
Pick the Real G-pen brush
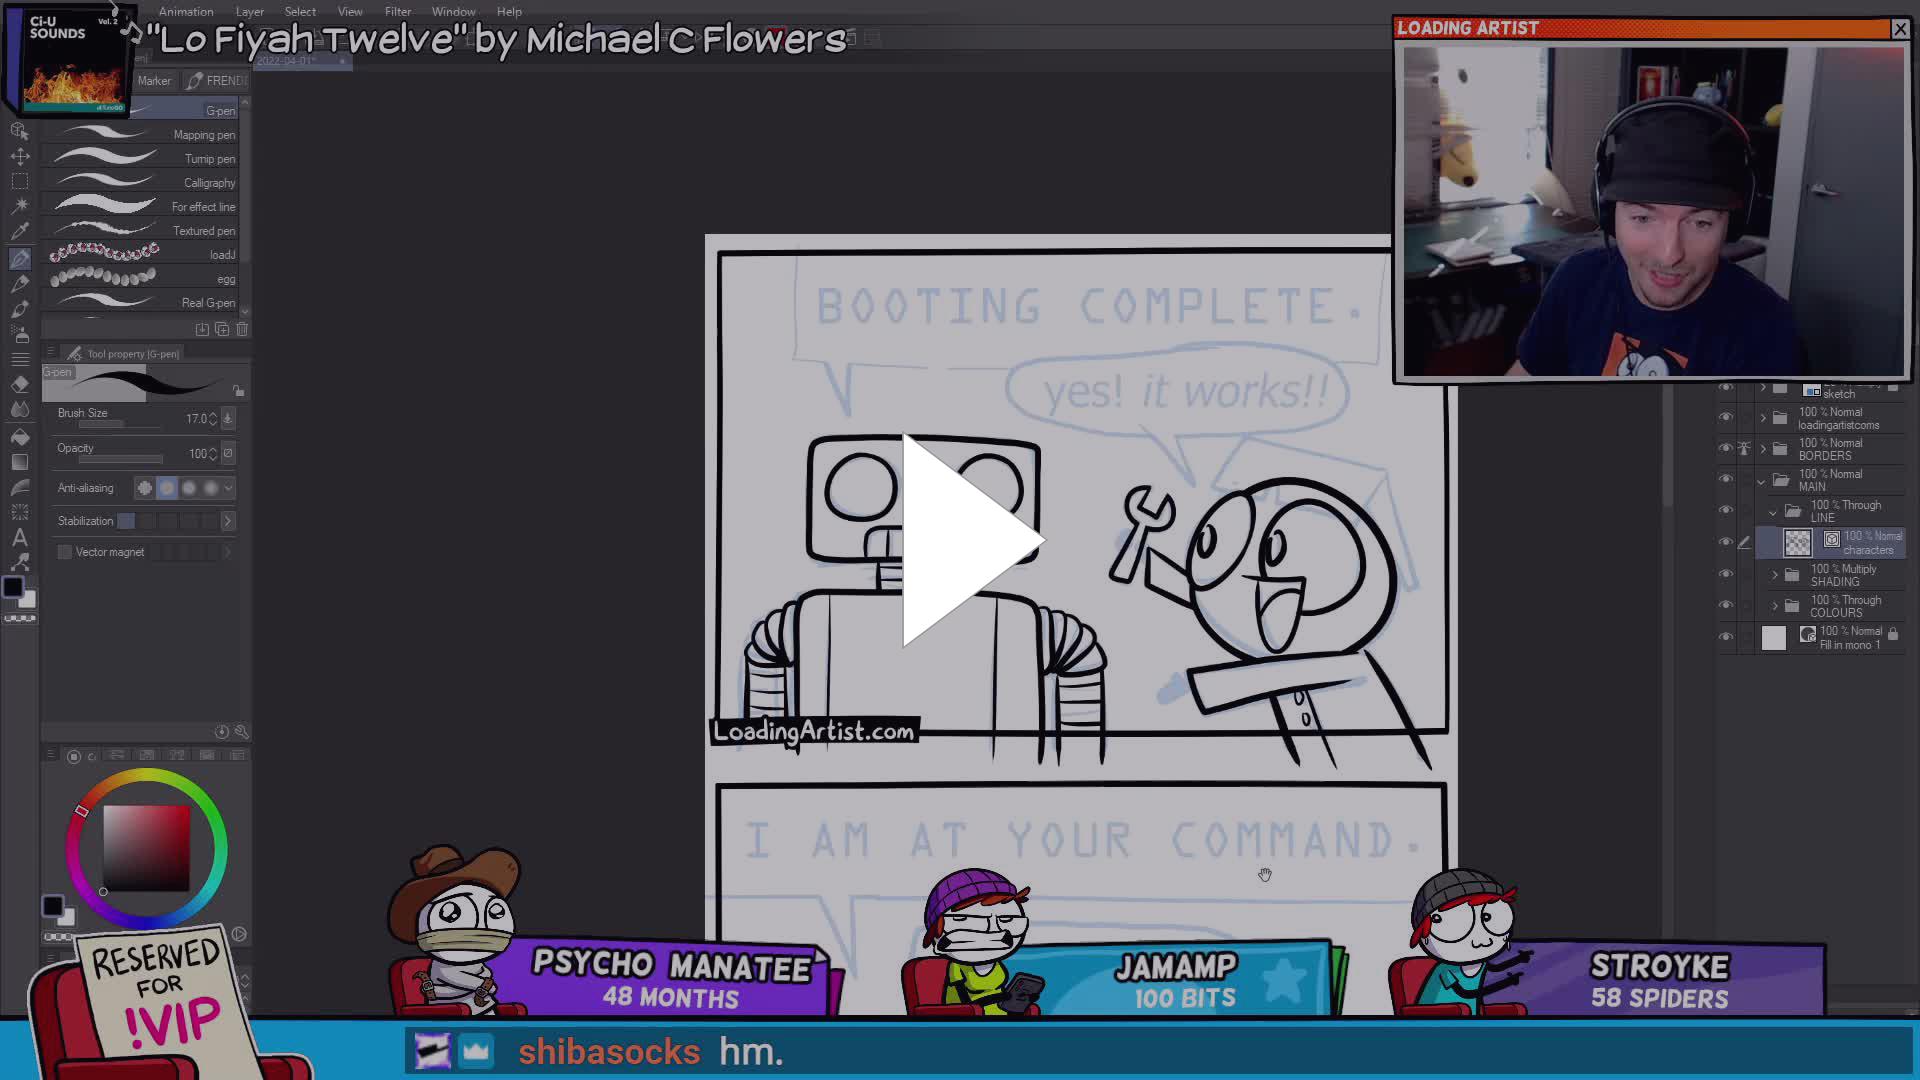pyautogui.click(x=145, y=302)
